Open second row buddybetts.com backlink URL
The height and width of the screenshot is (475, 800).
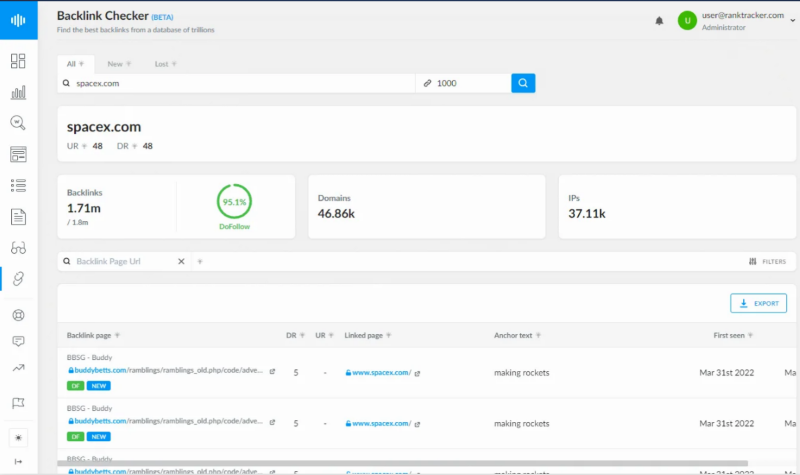coord(165,421)
